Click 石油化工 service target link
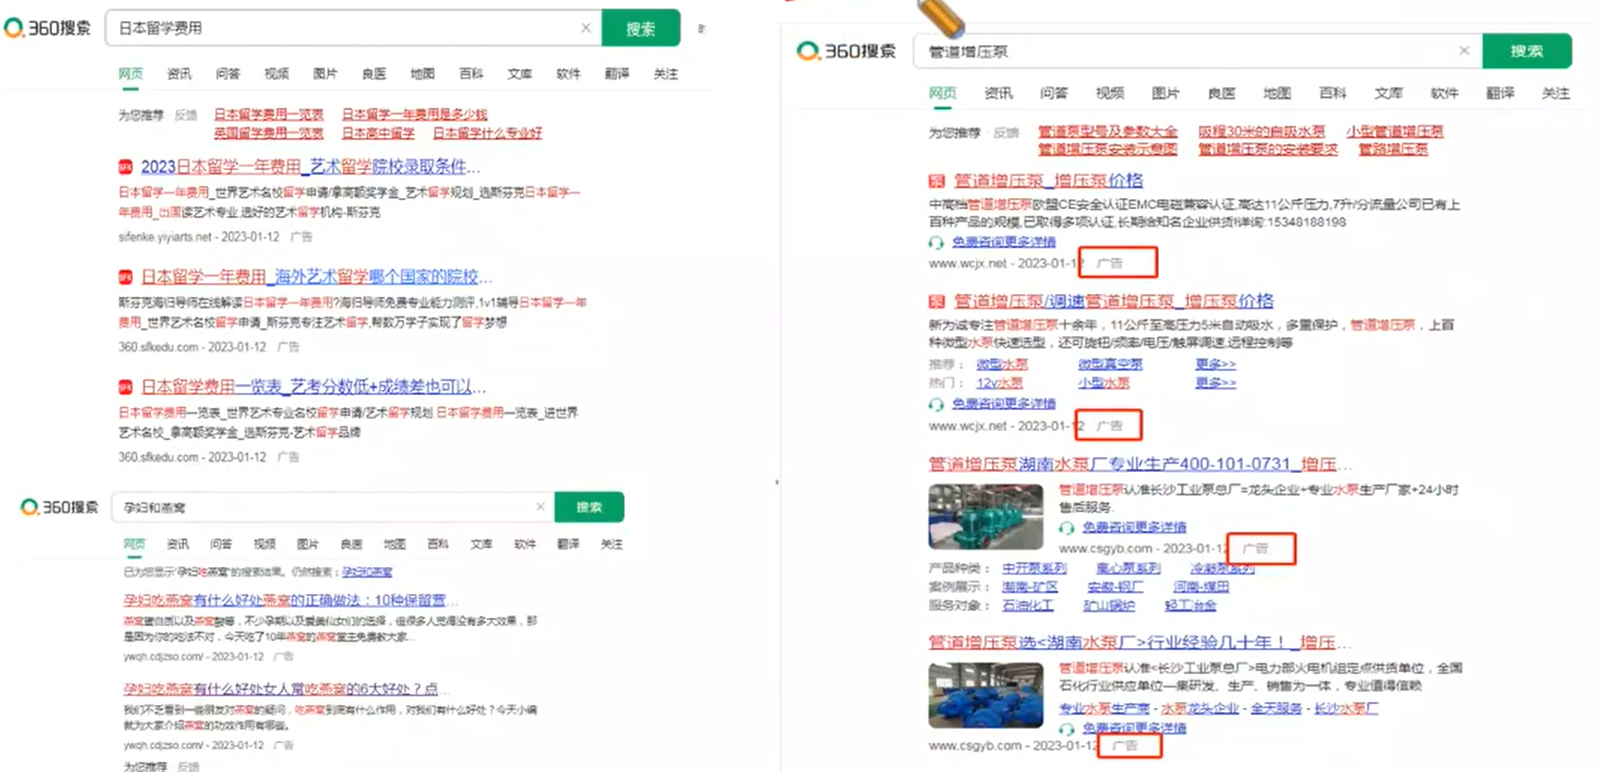 [1028, 605]
